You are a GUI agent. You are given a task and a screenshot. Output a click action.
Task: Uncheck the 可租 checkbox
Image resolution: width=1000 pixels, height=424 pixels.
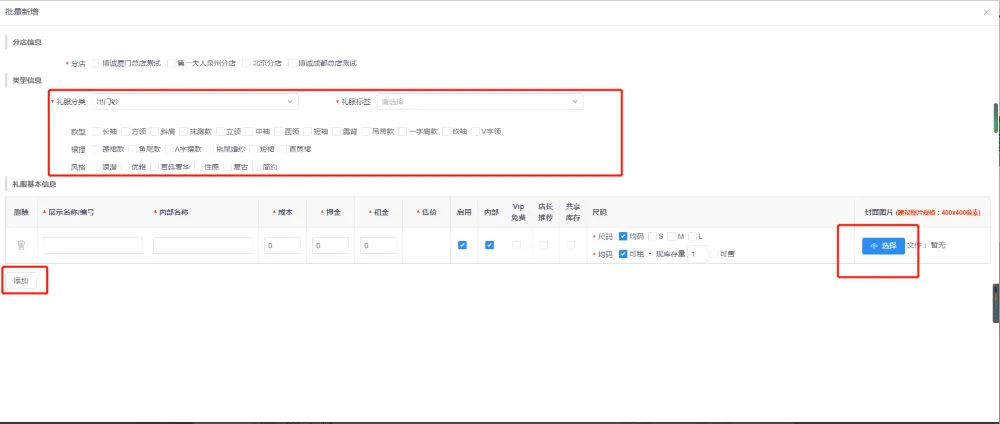click(x=623, y=254)
